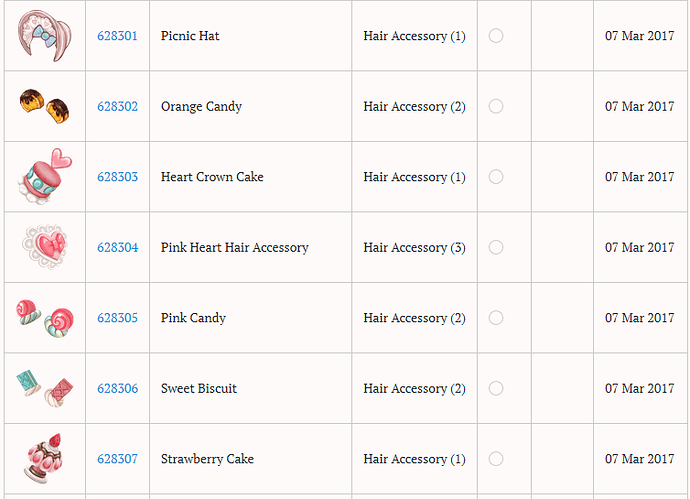690x499 pixels.
Task: Click the Heart Crown Cake icon
Action: pos(44,176)
